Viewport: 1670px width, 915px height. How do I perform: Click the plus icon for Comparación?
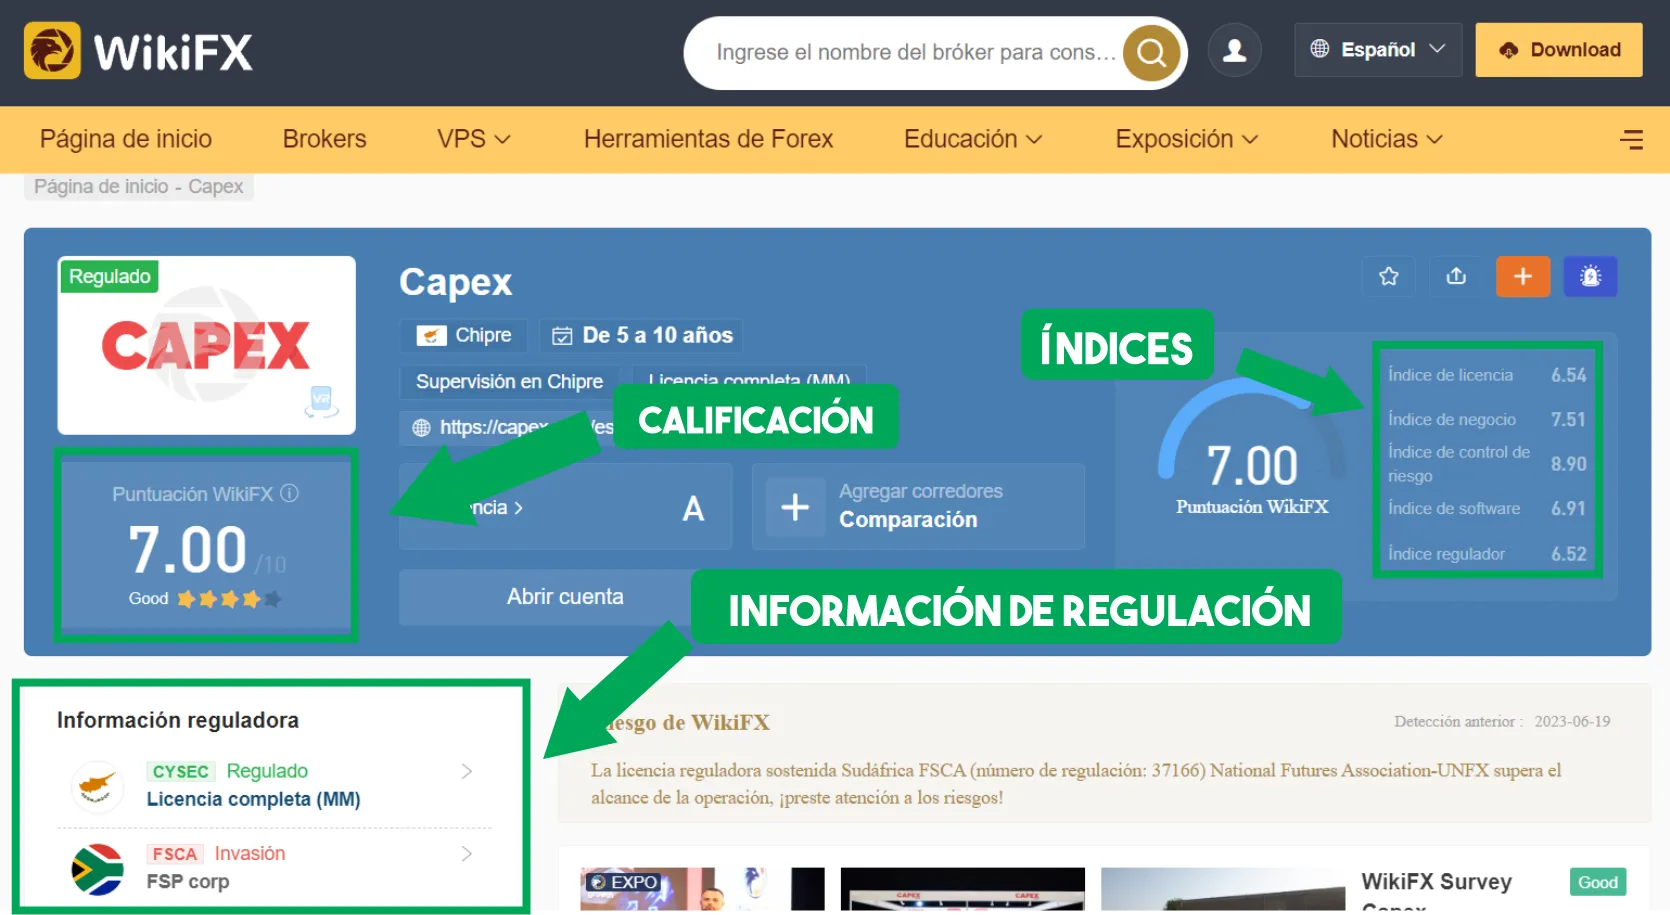point(795,507)
